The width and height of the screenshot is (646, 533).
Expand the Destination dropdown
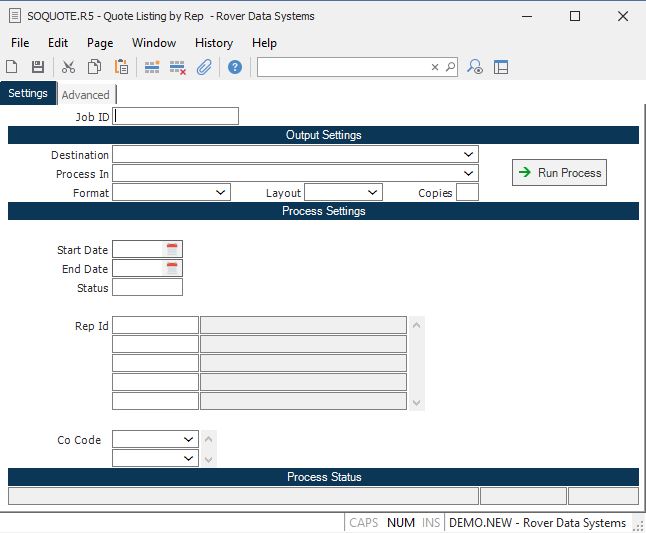pos(469,155)
